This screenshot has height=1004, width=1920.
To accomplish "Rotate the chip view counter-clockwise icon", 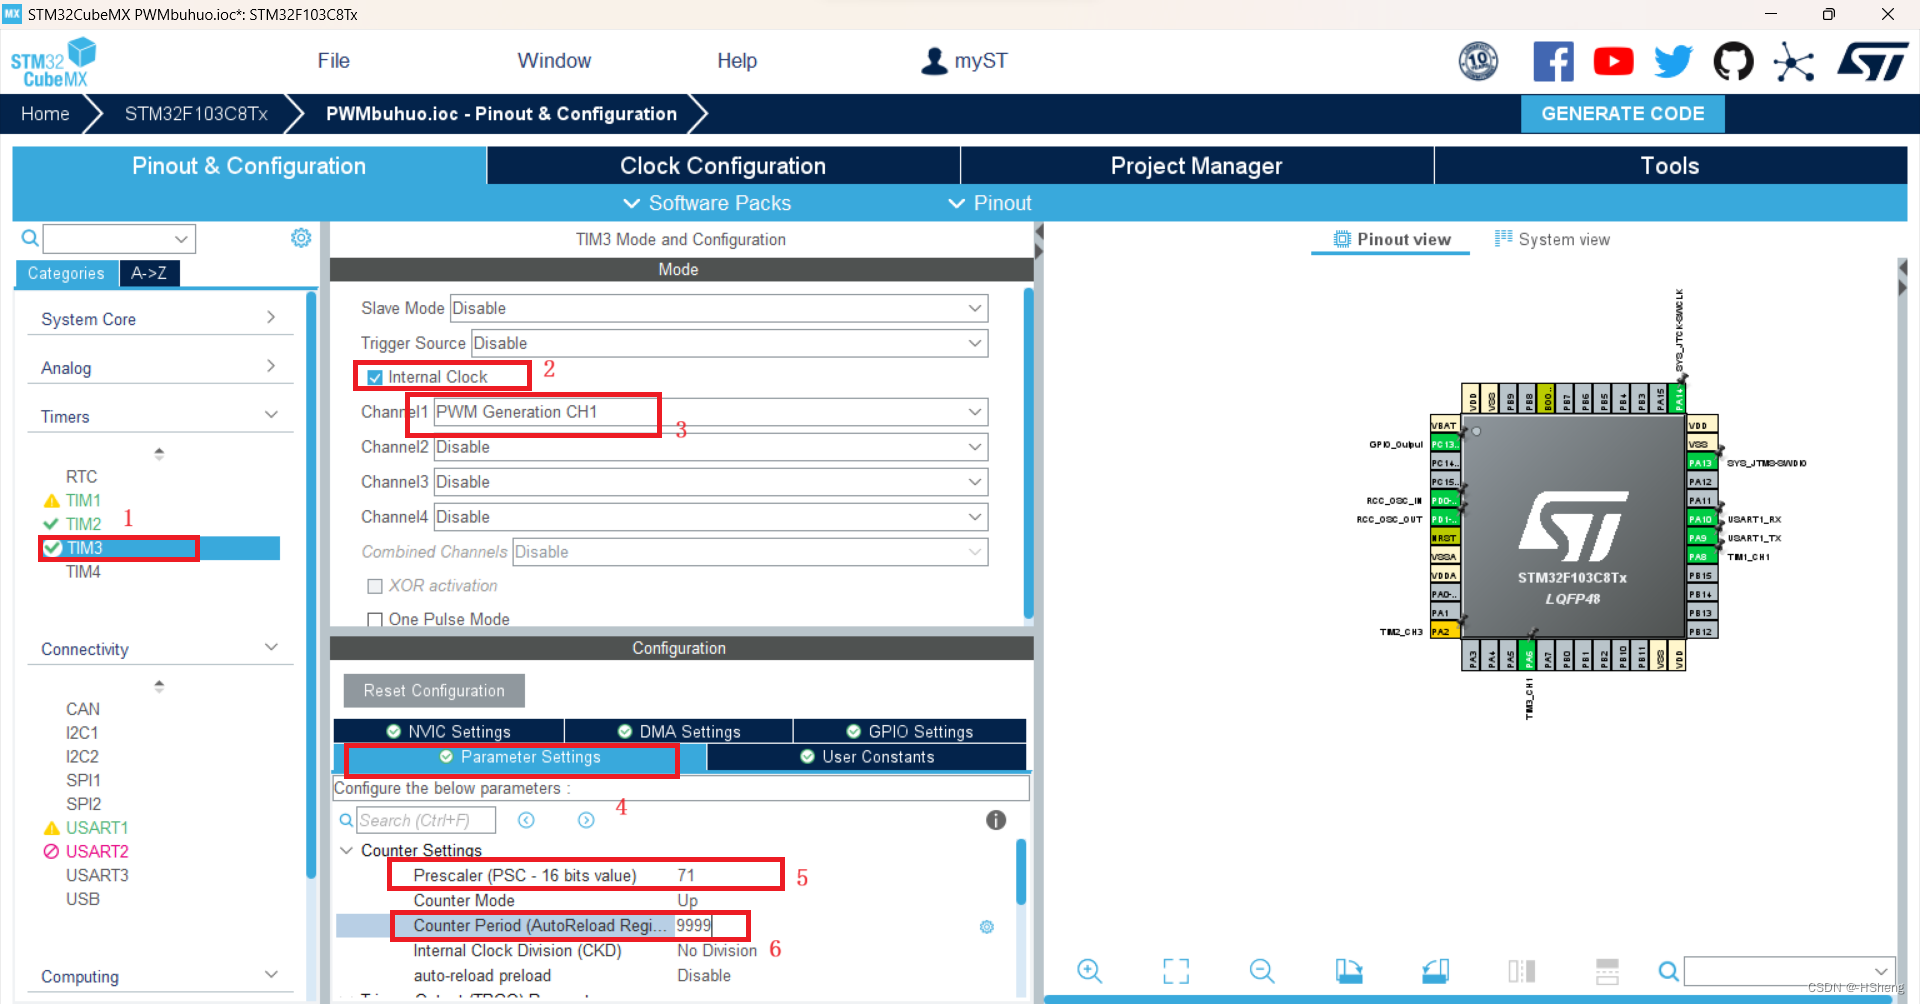I will tap(1436, 971).
